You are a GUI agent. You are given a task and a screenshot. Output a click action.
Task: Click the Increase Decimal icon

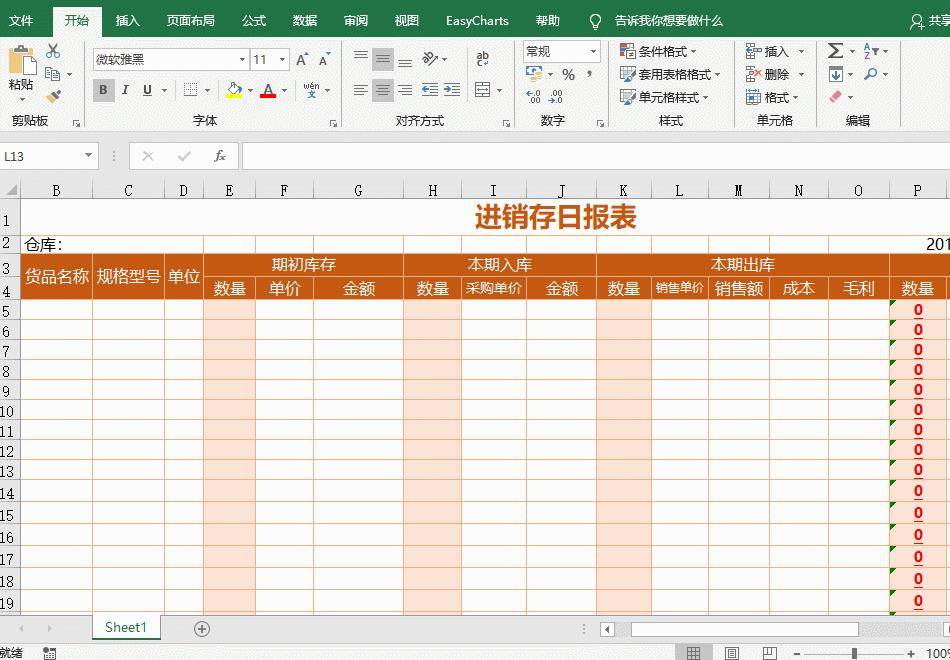point(533,96)
